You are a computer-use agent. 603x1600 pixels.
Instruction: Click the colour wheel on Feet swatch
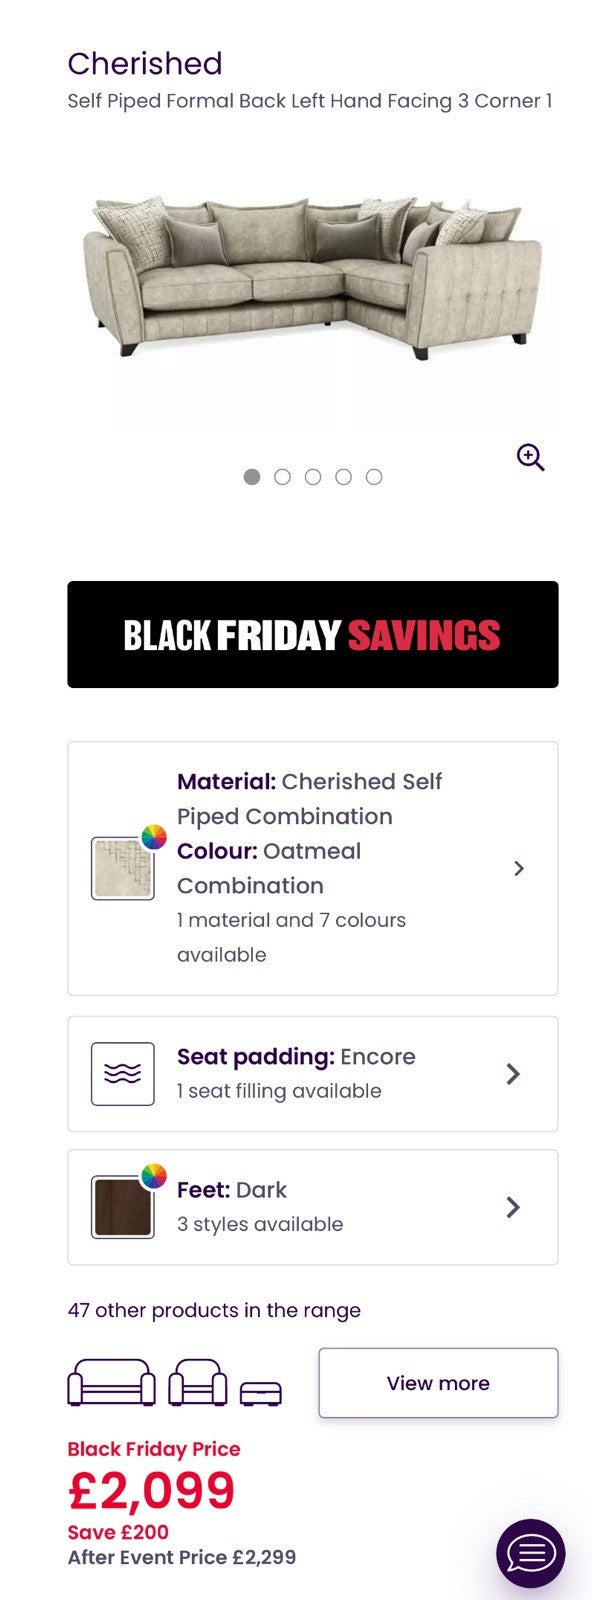[x=154, y=1176]
